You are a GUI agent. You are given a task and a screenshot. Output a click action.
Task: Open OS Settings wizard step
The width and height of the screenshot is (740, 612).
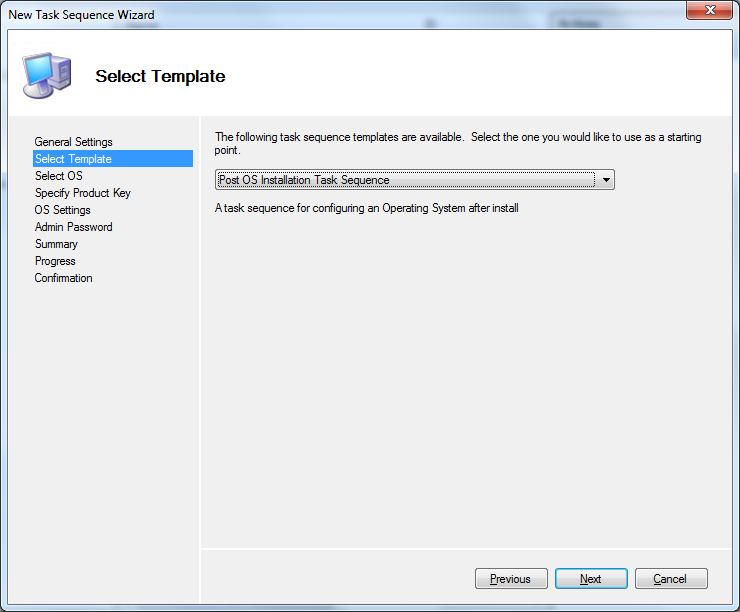[62, 210]
